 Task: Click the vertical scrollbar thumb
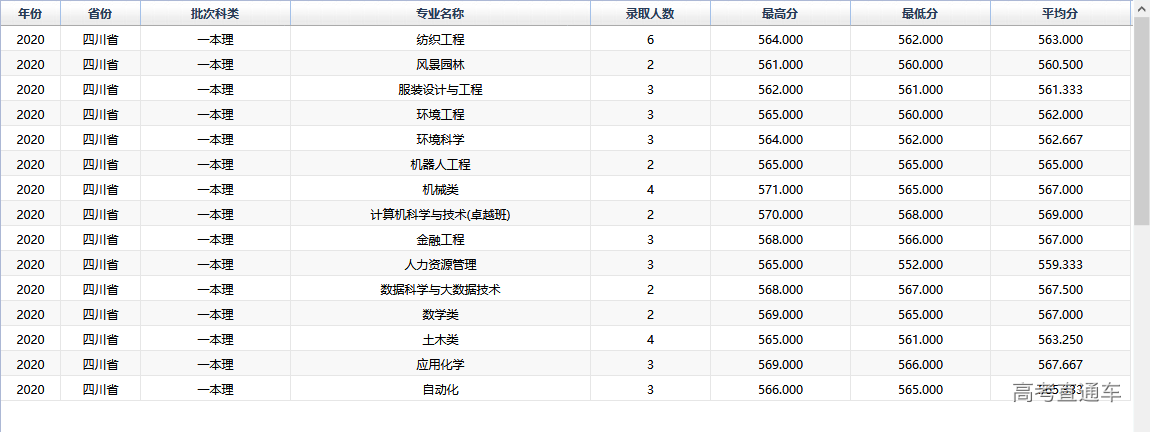coord(1141,120)
